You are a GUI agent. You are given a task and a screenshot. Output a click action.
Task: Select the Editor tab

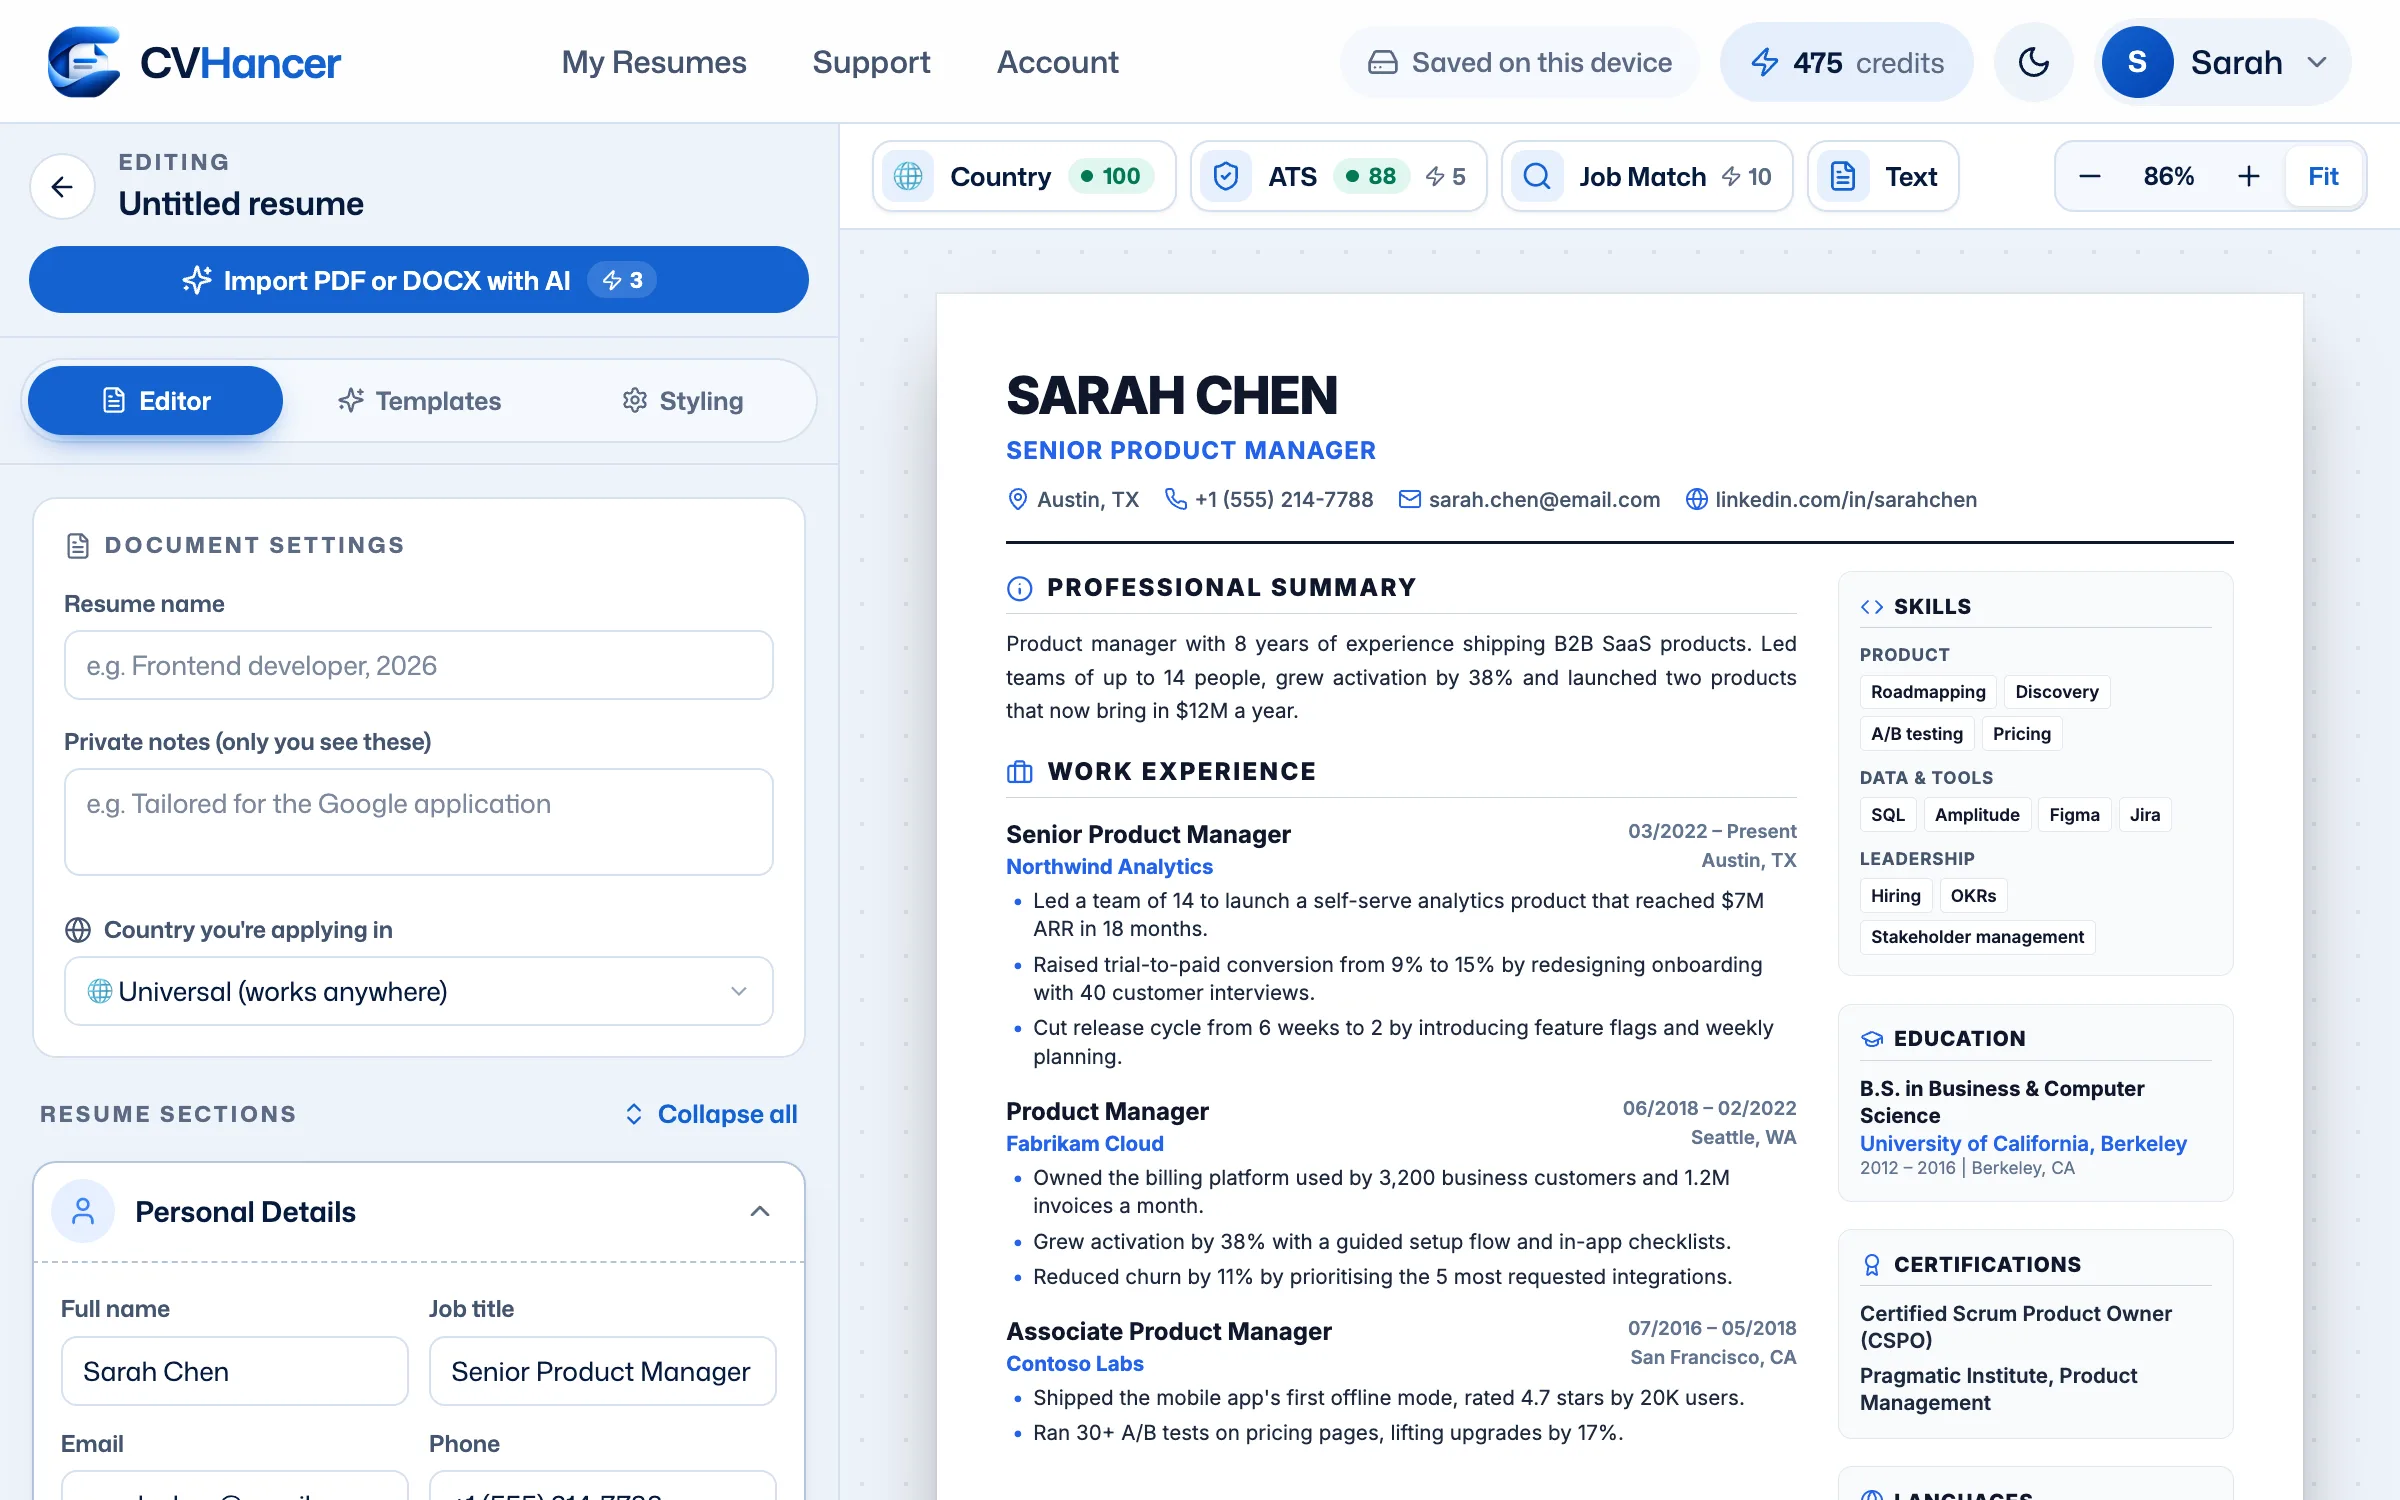[155, 401]
